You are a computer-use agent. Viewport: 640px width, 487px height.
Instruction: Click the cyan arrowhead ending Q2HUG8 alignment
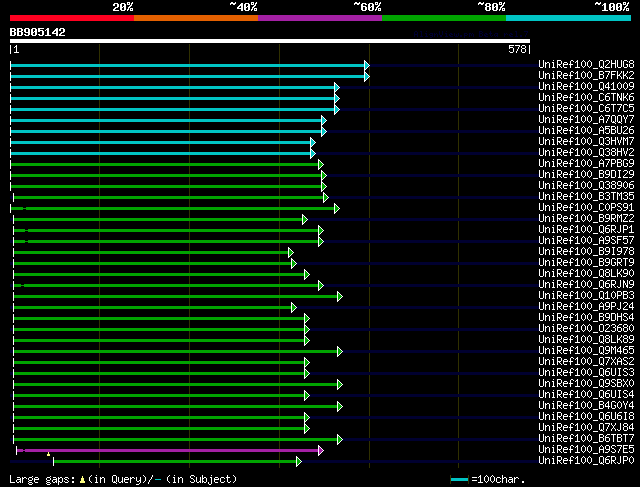tap(367, 65)
